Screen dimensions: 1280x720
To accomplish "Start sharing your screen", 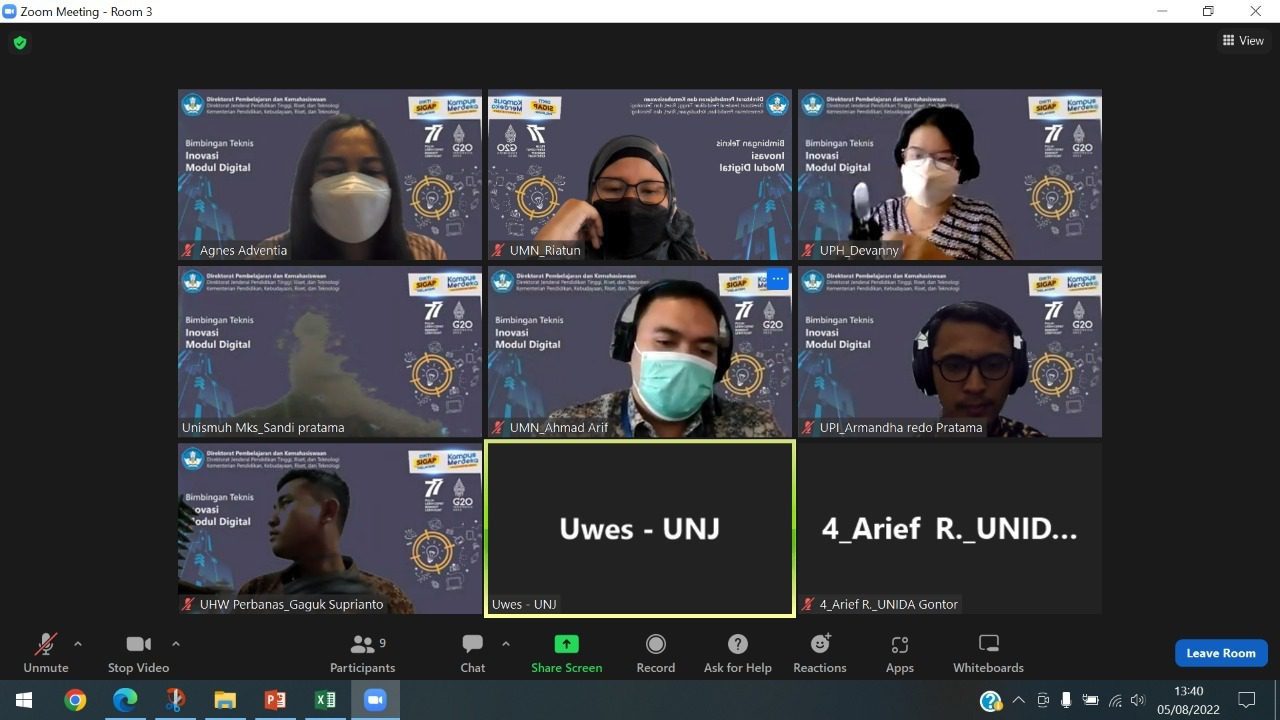I will click(566, 653).
